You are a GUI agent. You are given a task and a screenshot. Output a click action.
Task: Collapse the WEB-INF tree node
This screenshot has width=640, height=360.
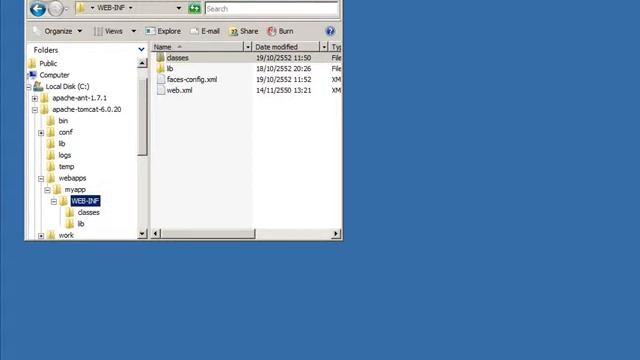(54, 201)
